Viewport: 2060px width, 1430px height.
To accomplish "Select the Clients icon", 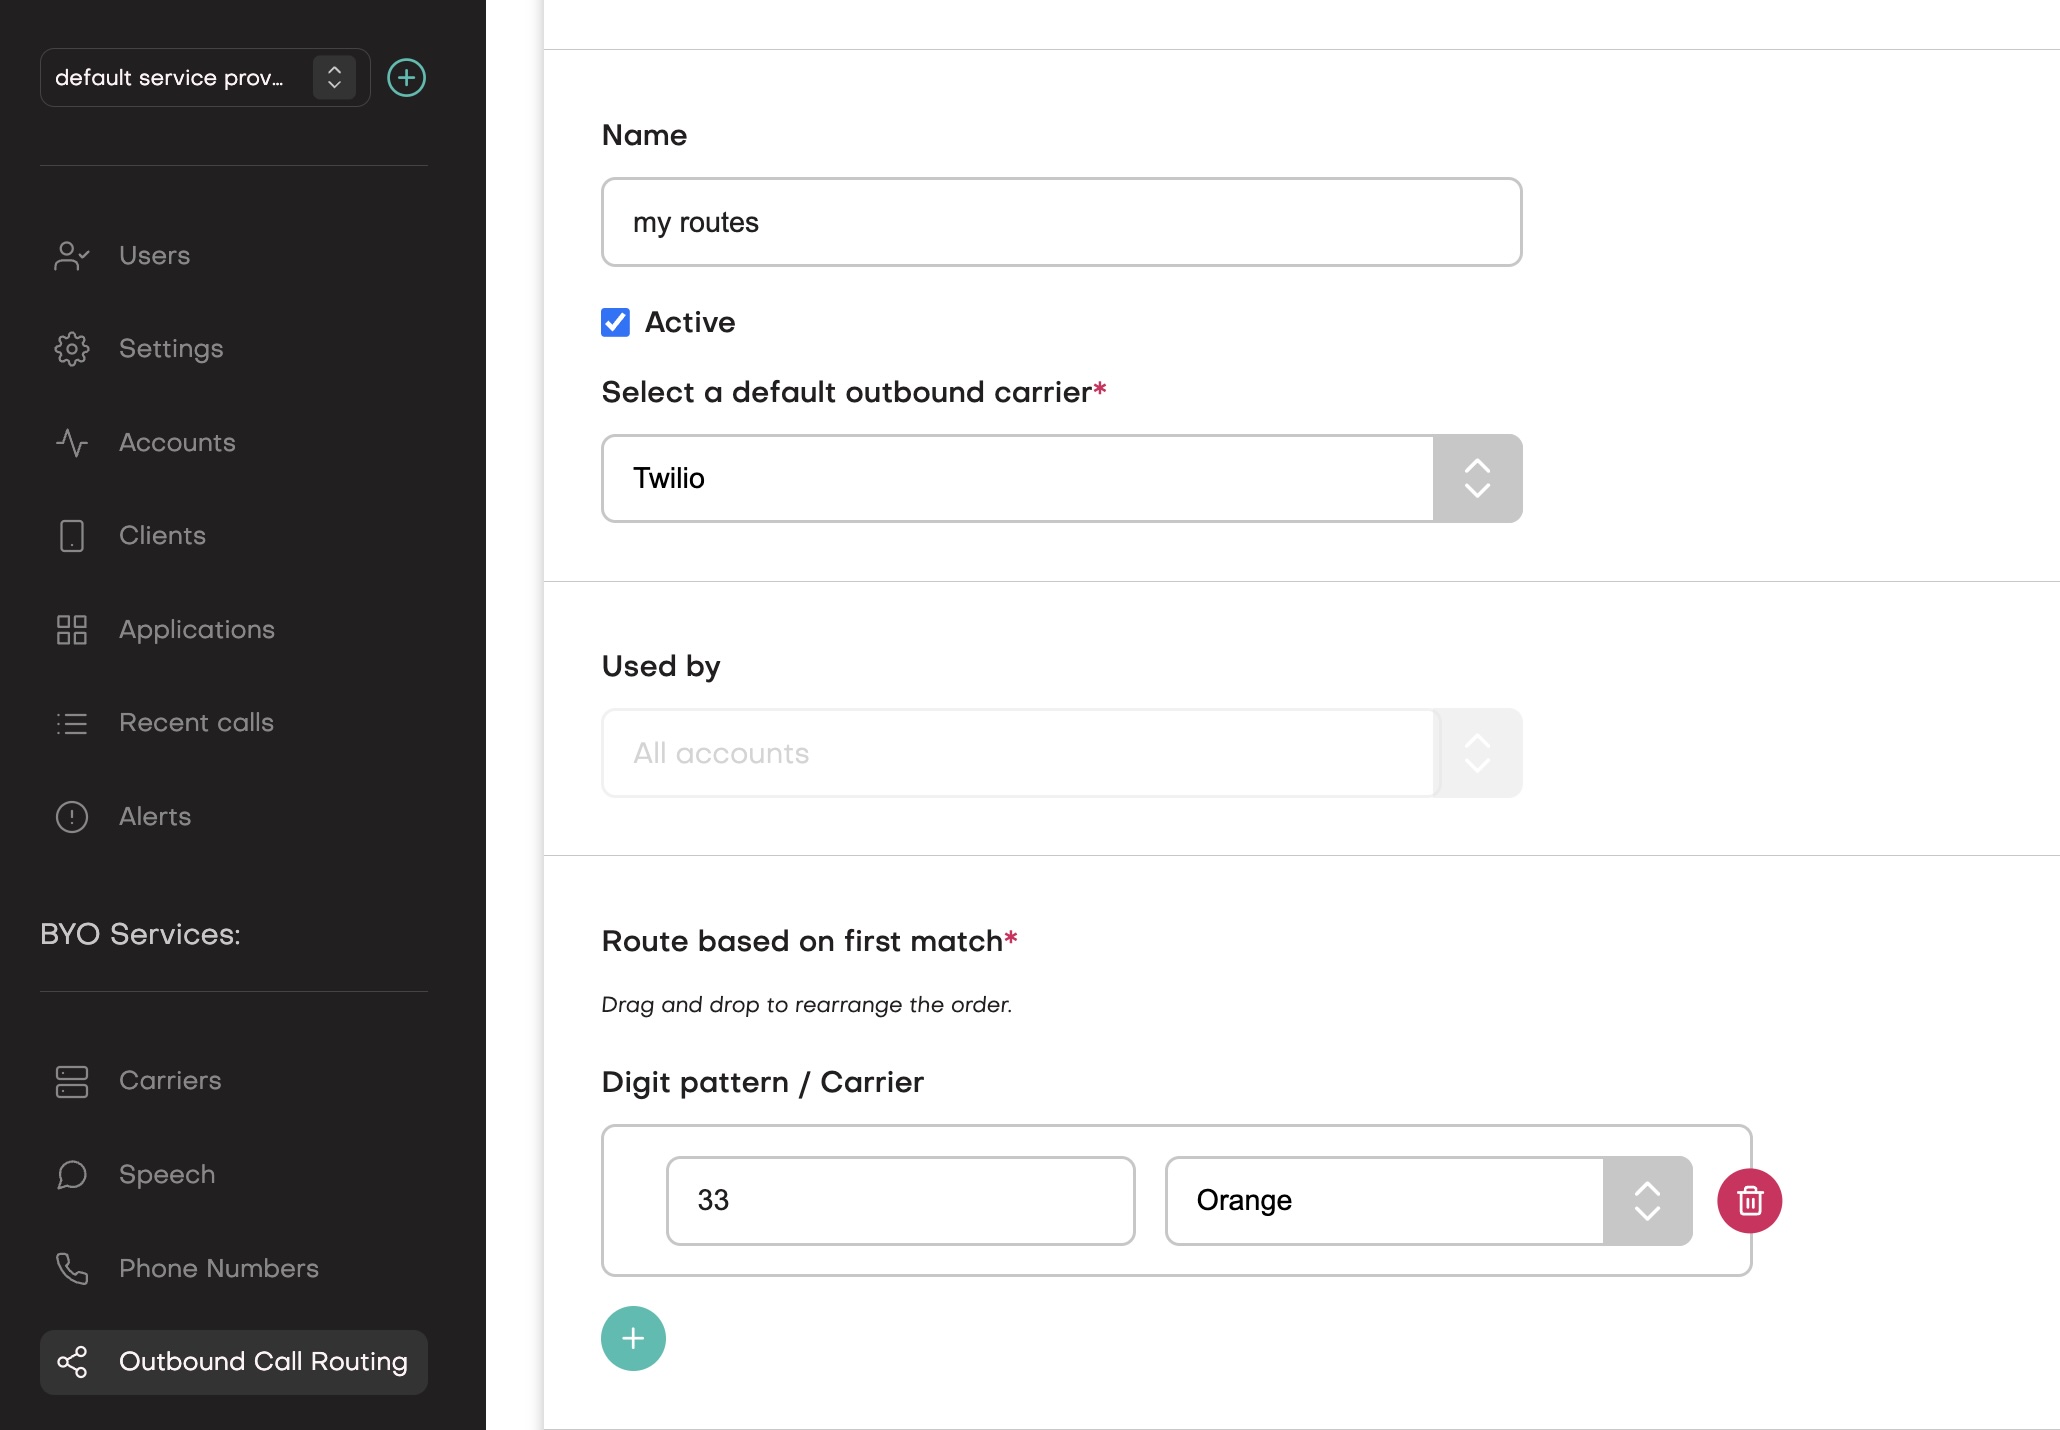I will point(71,536).
